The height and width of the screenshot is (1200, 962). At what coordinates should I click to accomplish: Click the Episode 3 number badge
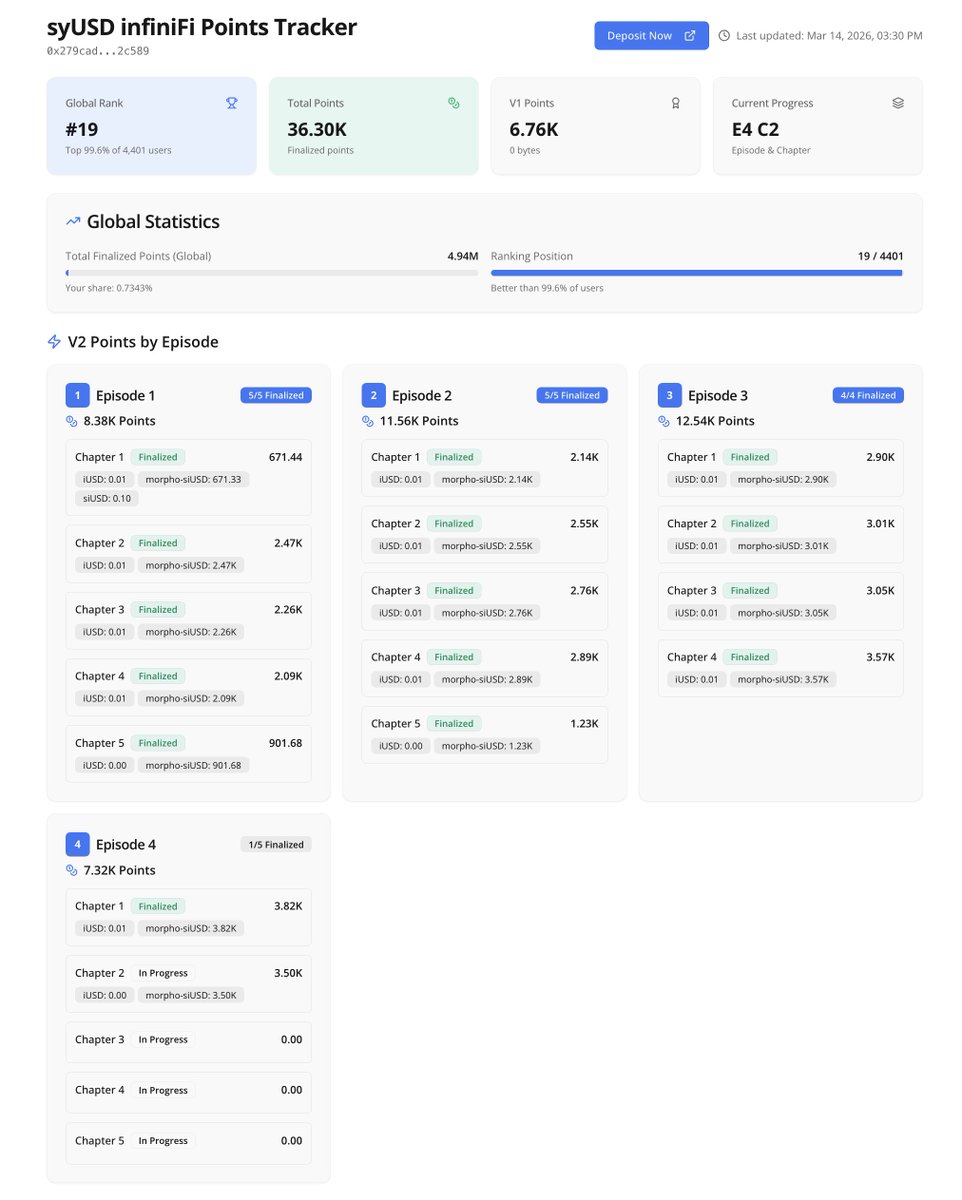click(669, 395)
